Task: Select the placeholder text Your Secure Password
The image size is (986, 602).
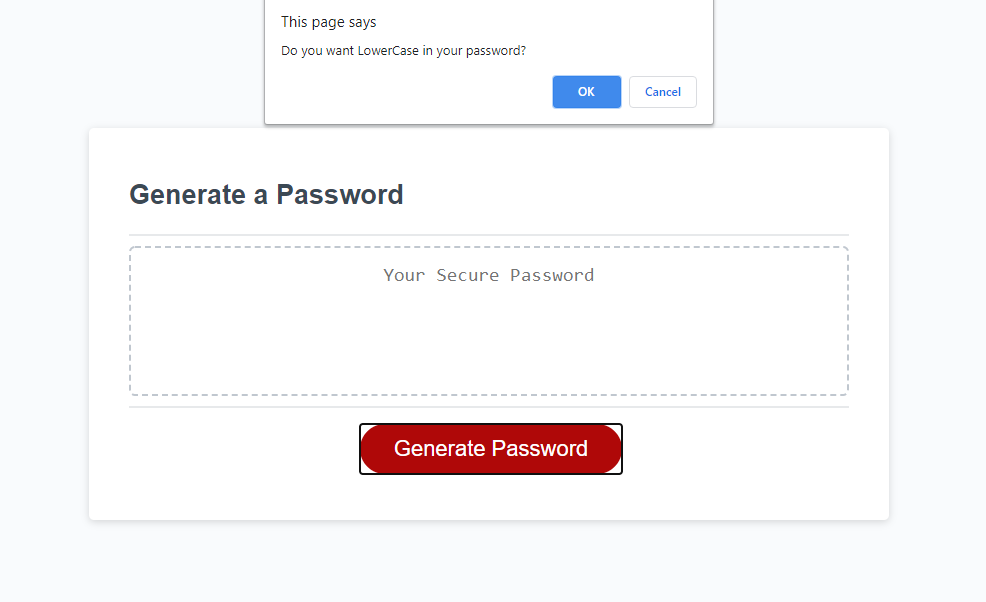Action: point(488,275)
